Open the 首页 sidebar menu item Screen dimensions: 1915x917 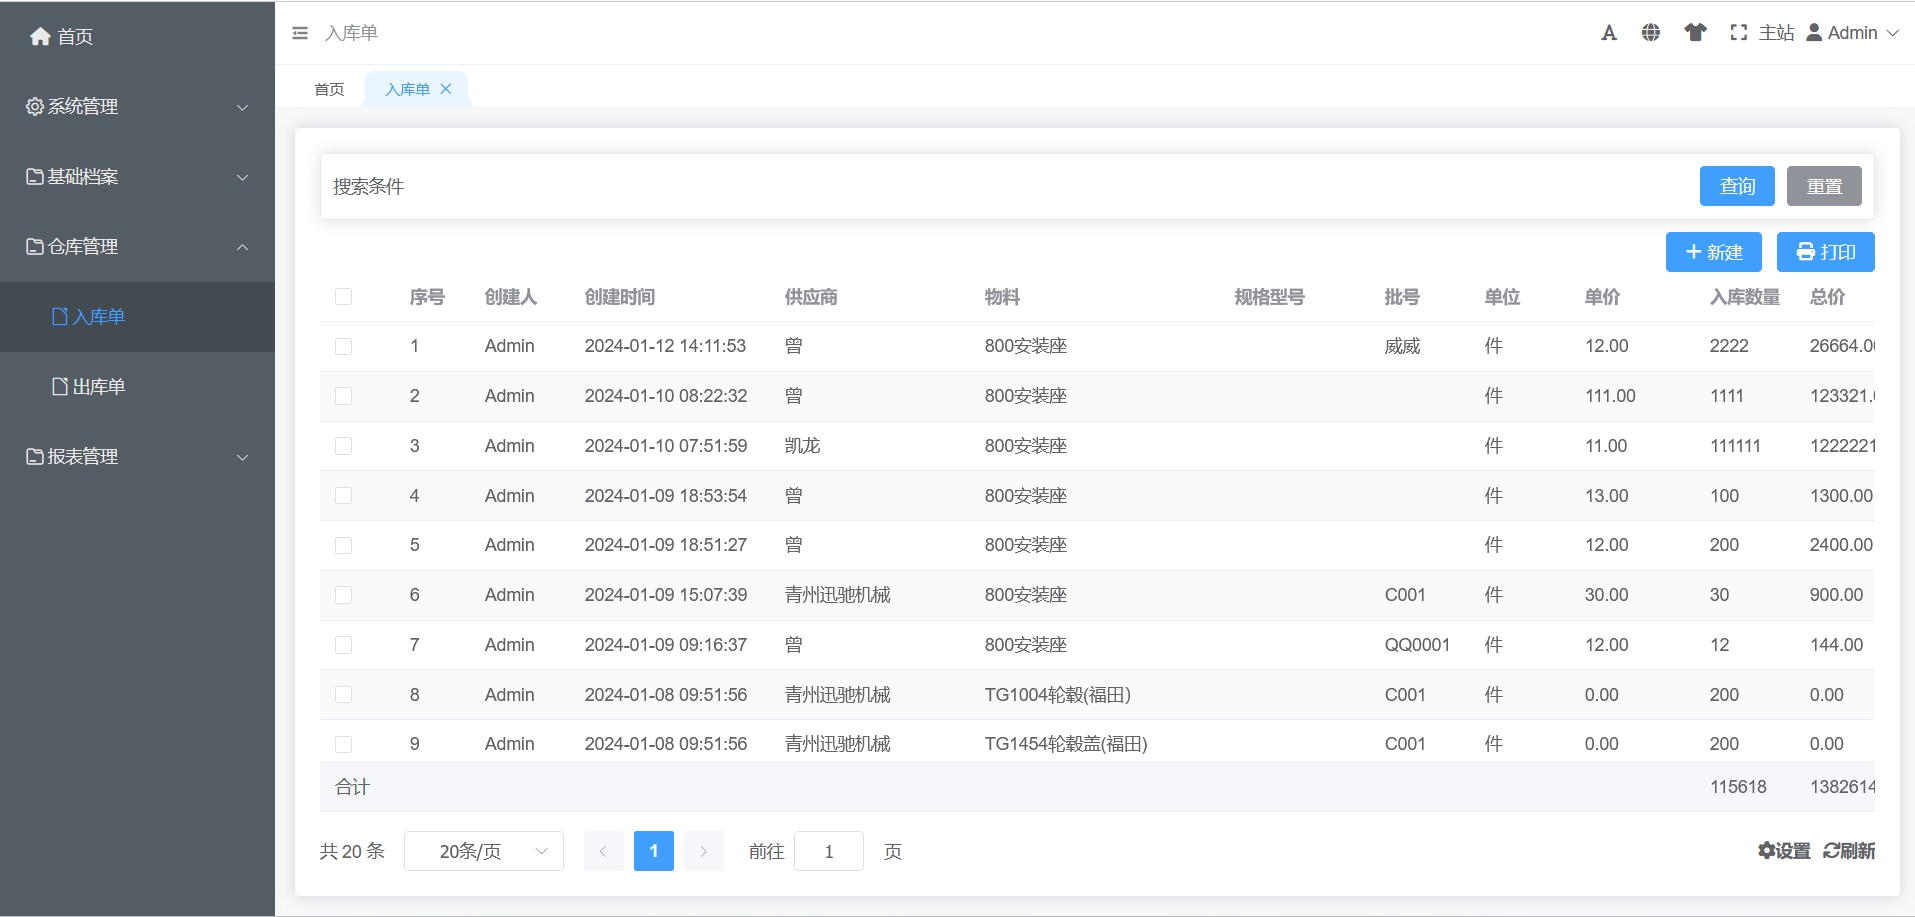(137, 36)
